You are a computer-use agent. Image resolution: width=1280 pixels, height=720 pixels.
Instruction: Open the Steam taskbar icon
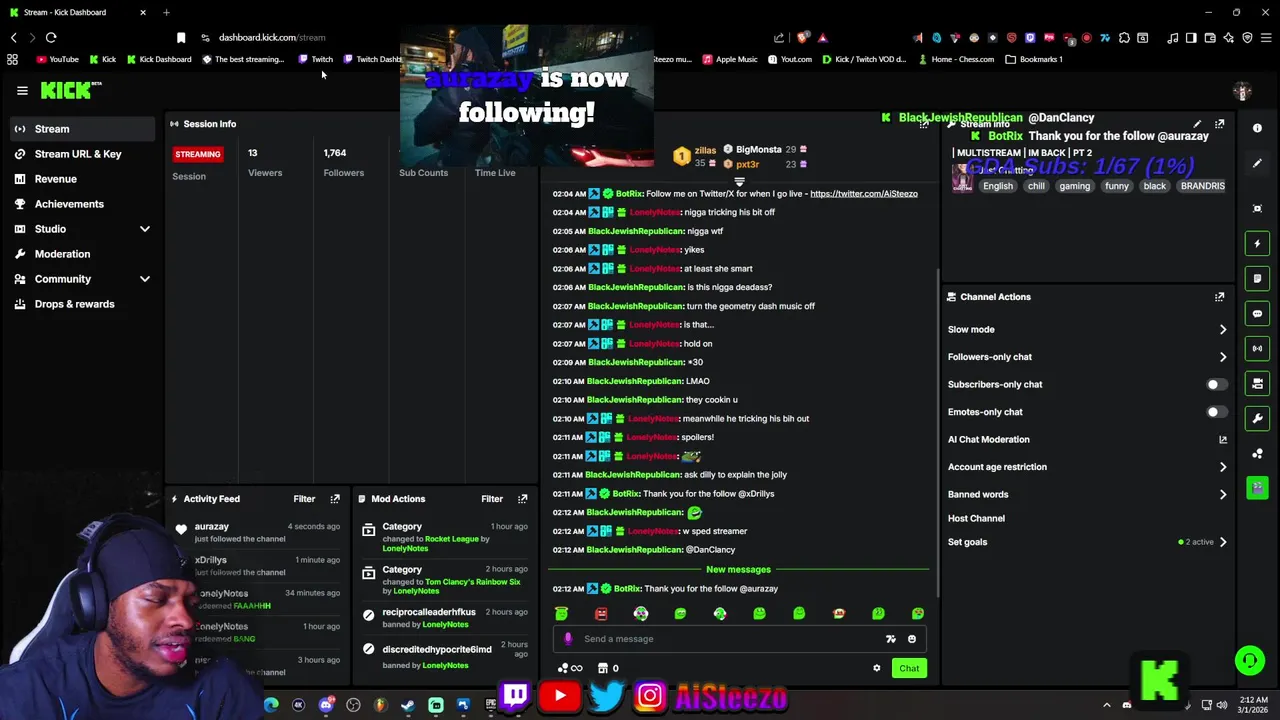(x=408, y=705)
